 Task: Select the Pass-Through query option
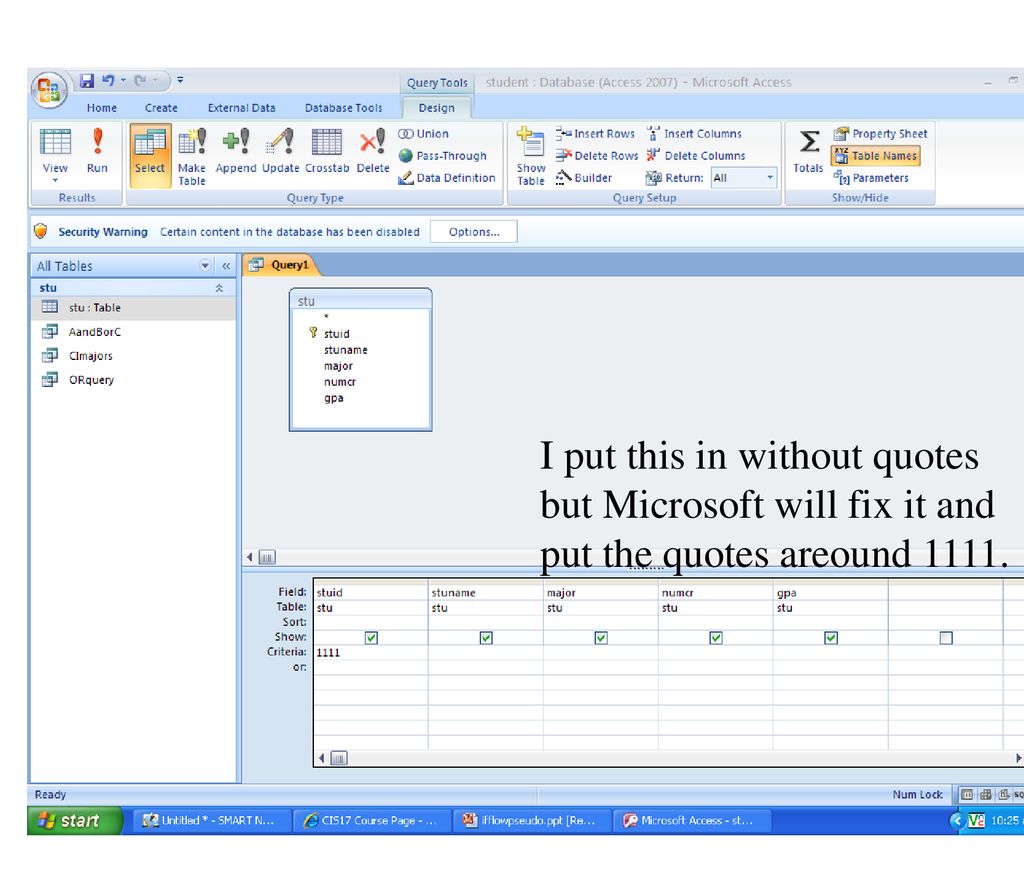[x=443, y=155]
